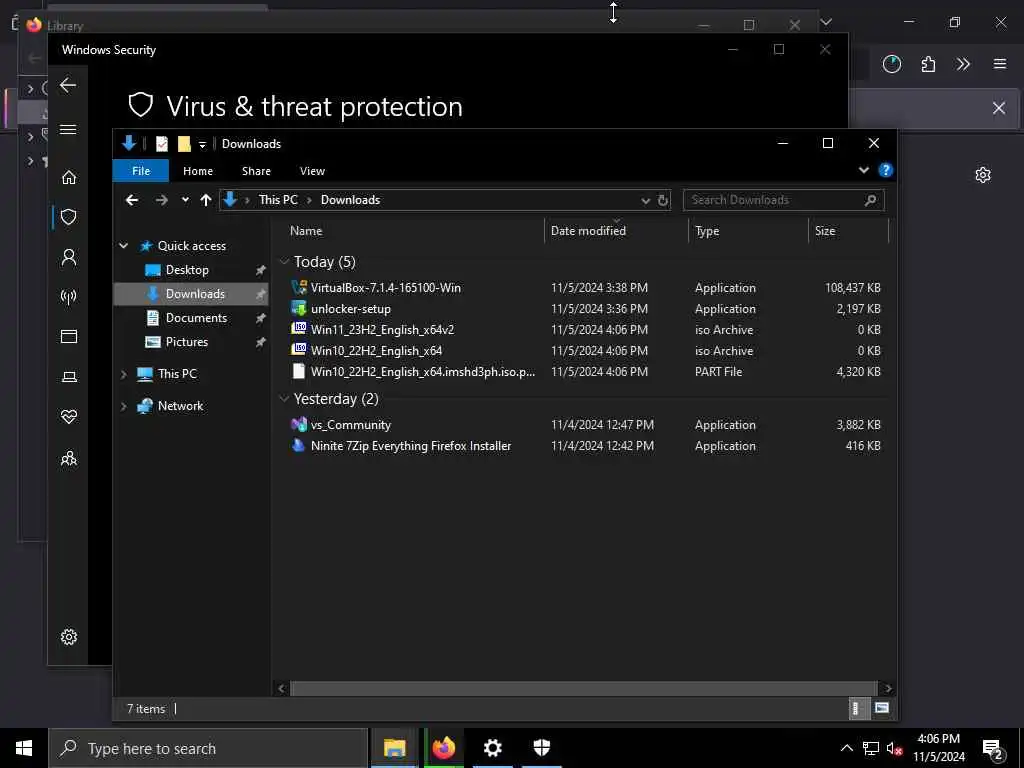Open Account protection person icon in Windows Security
This screenshot has height=768, width=1024.
69,257
